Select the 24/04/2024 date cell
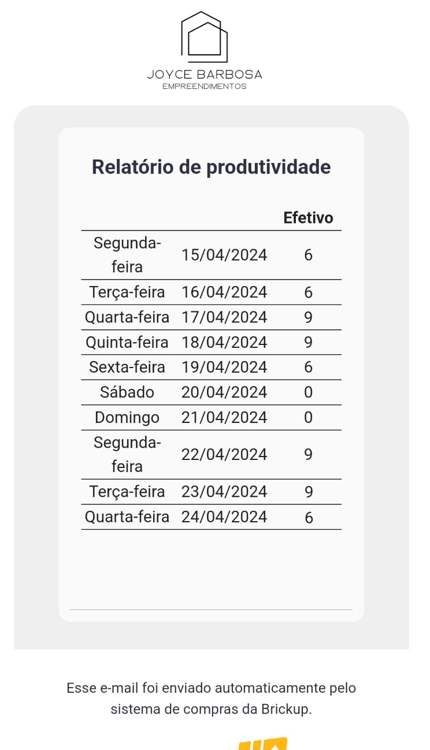The height and width of the screenshot is (750, 430). click(x=224, y=517)
